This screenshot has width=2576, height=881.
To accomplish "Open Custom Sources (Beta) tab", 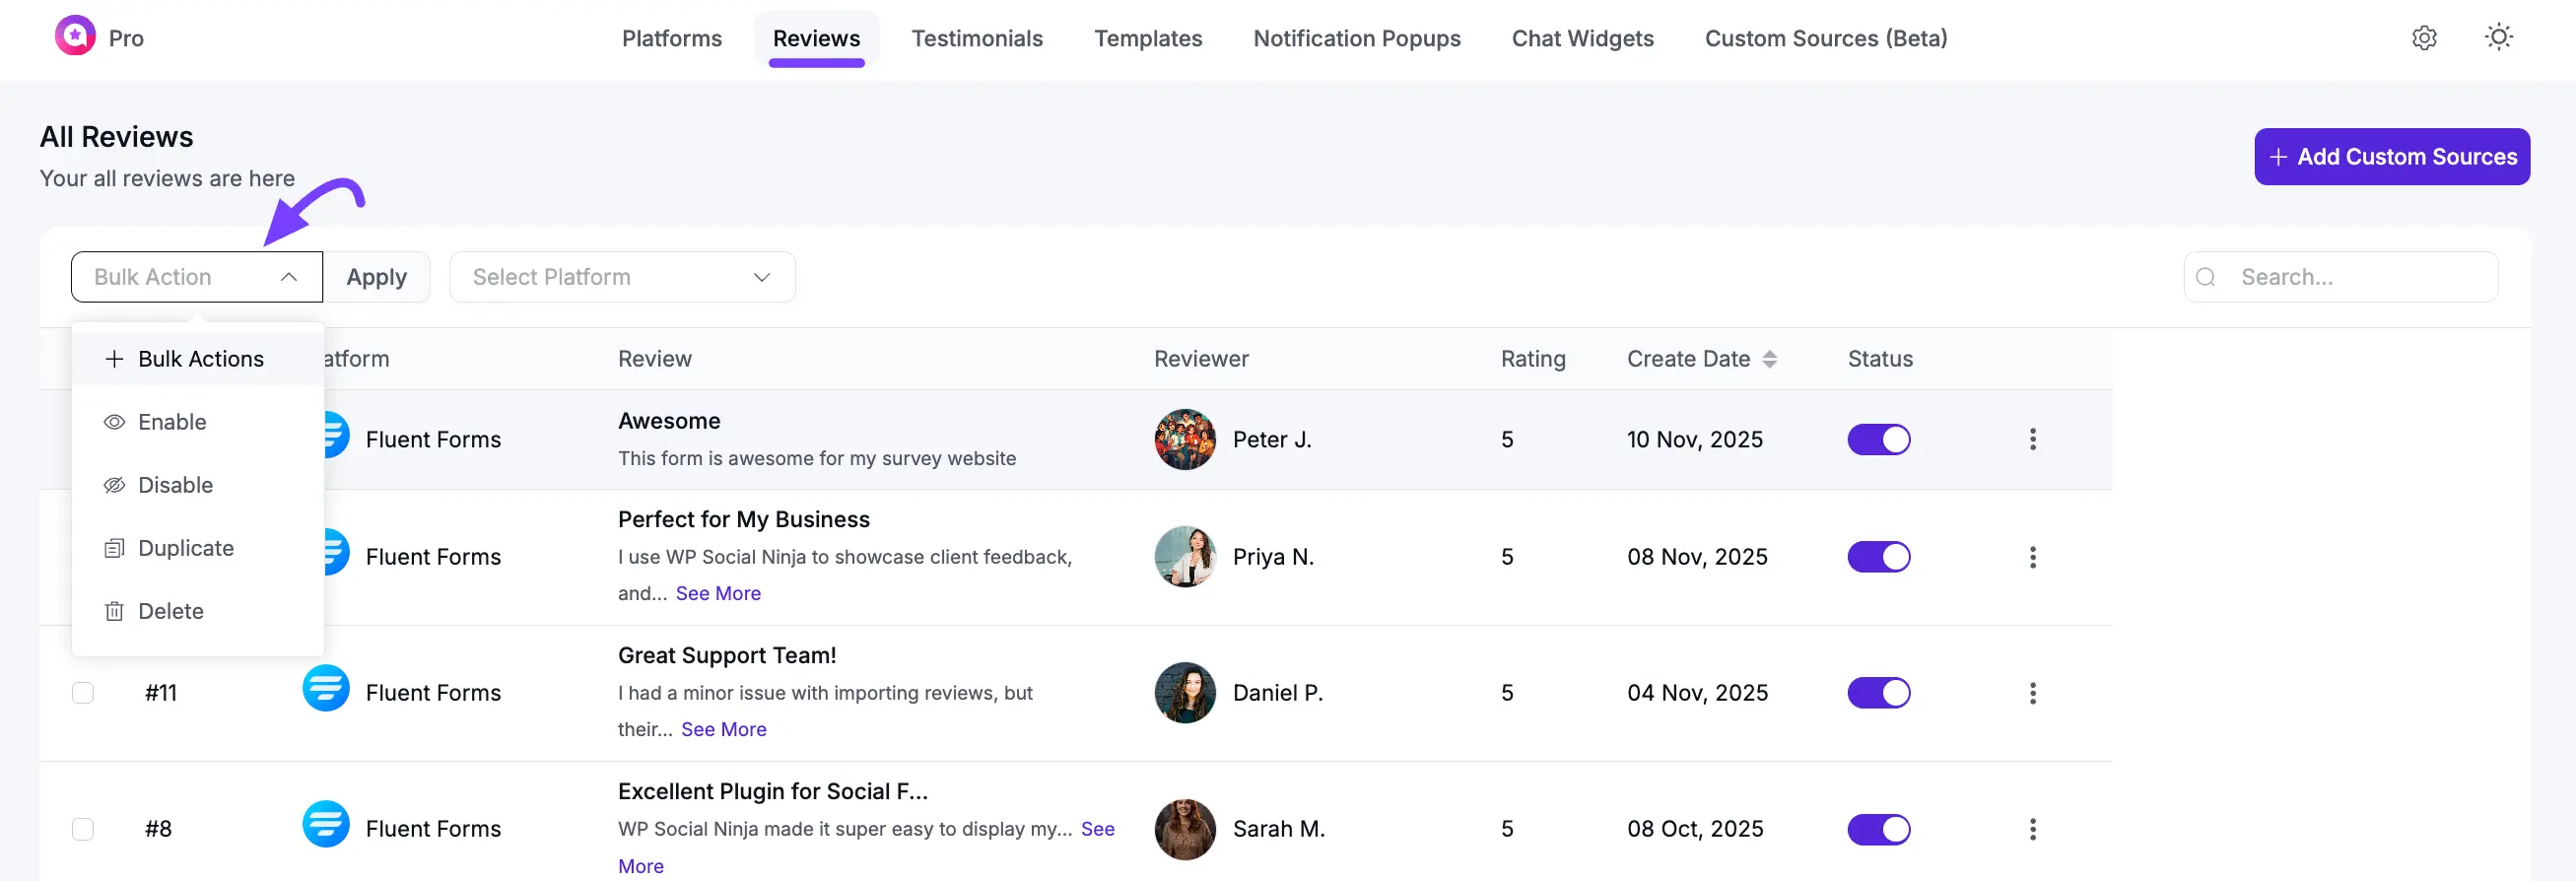I will [x=1825, y=38].
